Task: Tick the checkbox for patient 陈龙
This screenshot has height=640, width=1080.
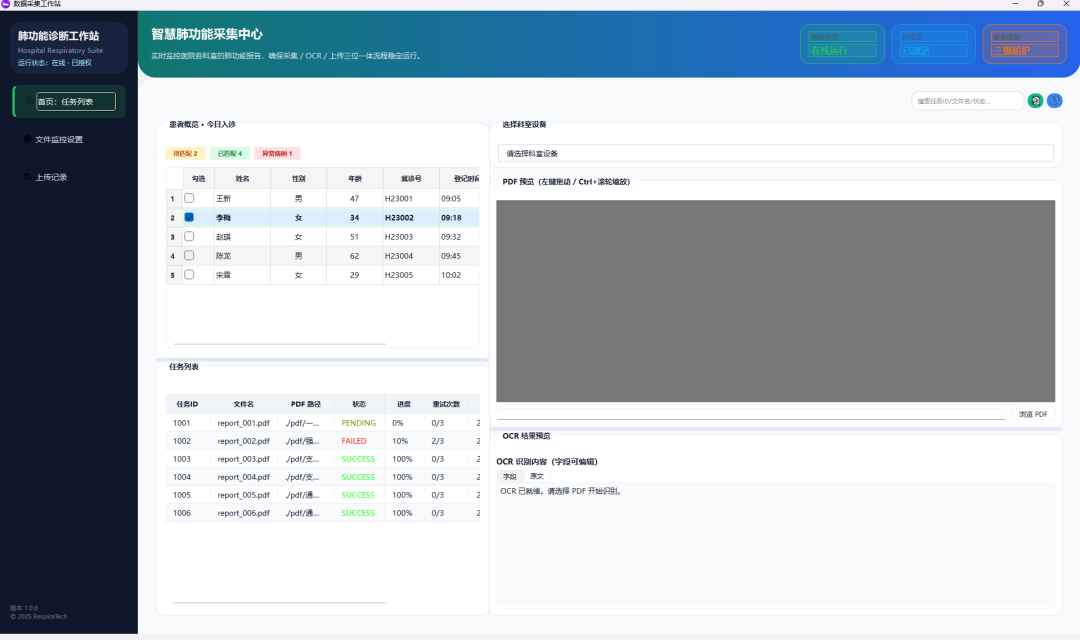Action: pyautogui.click(x=189, y=256)
